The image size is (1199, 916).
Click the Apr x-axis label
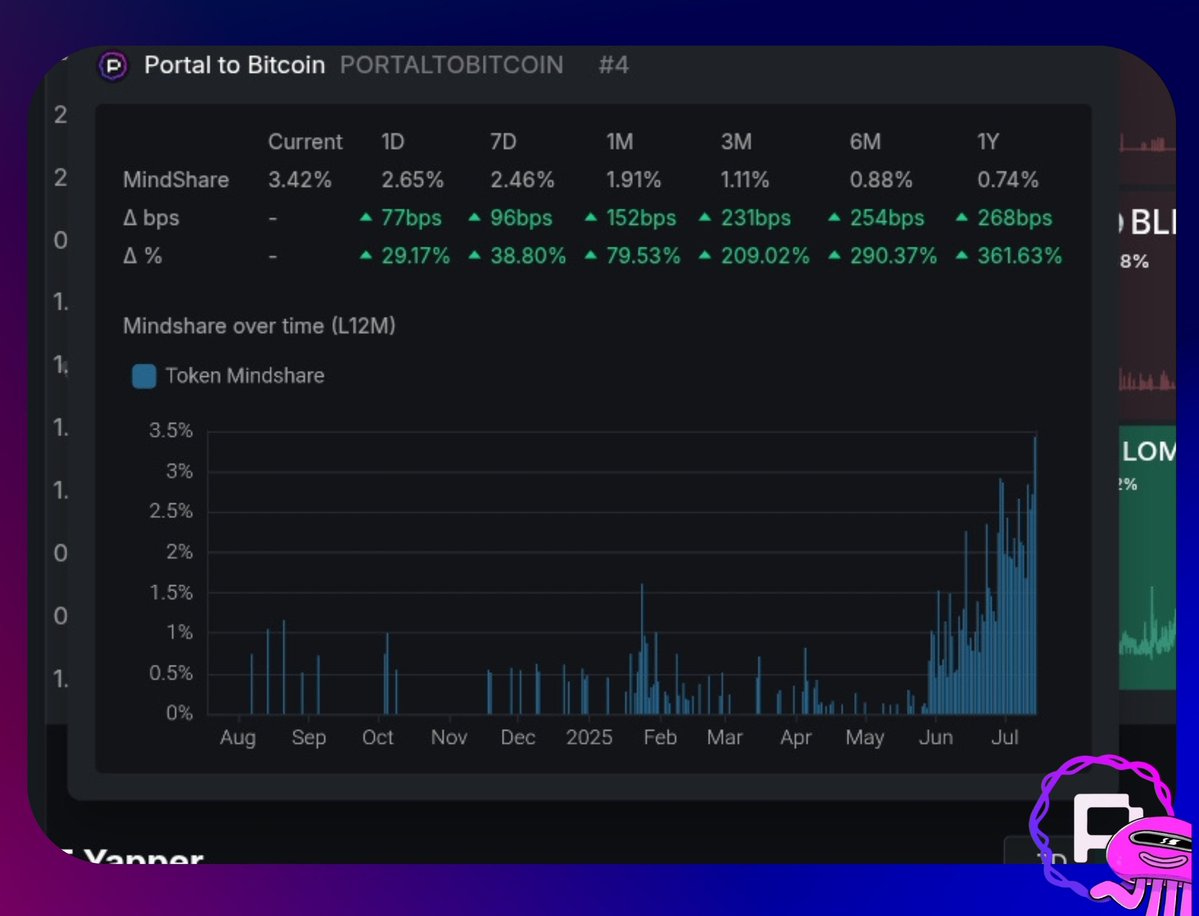pyautogui.click(x=796, y=738)
